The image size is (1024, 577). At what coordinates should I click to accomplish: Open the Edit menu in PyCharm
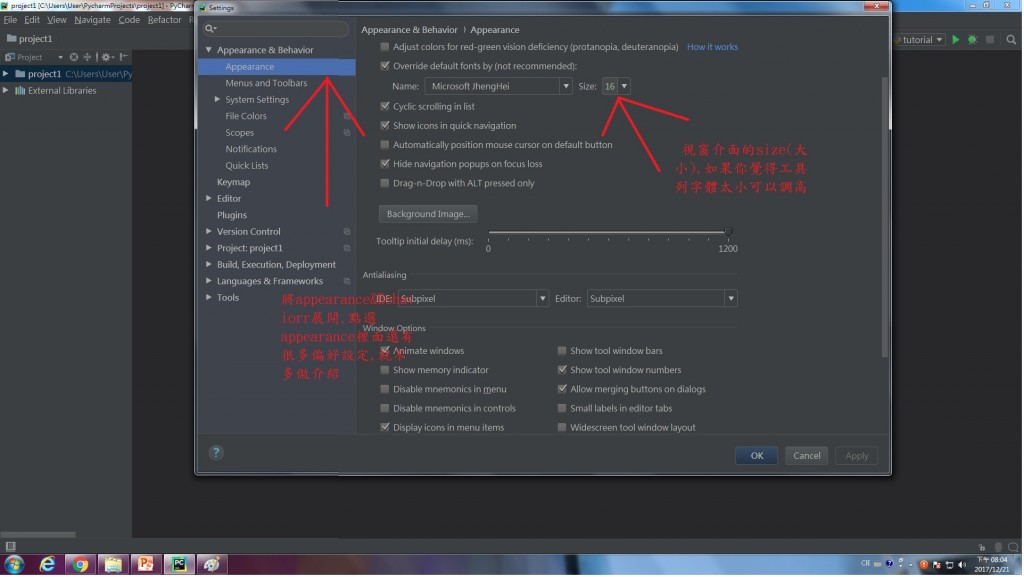click(32, 20)
